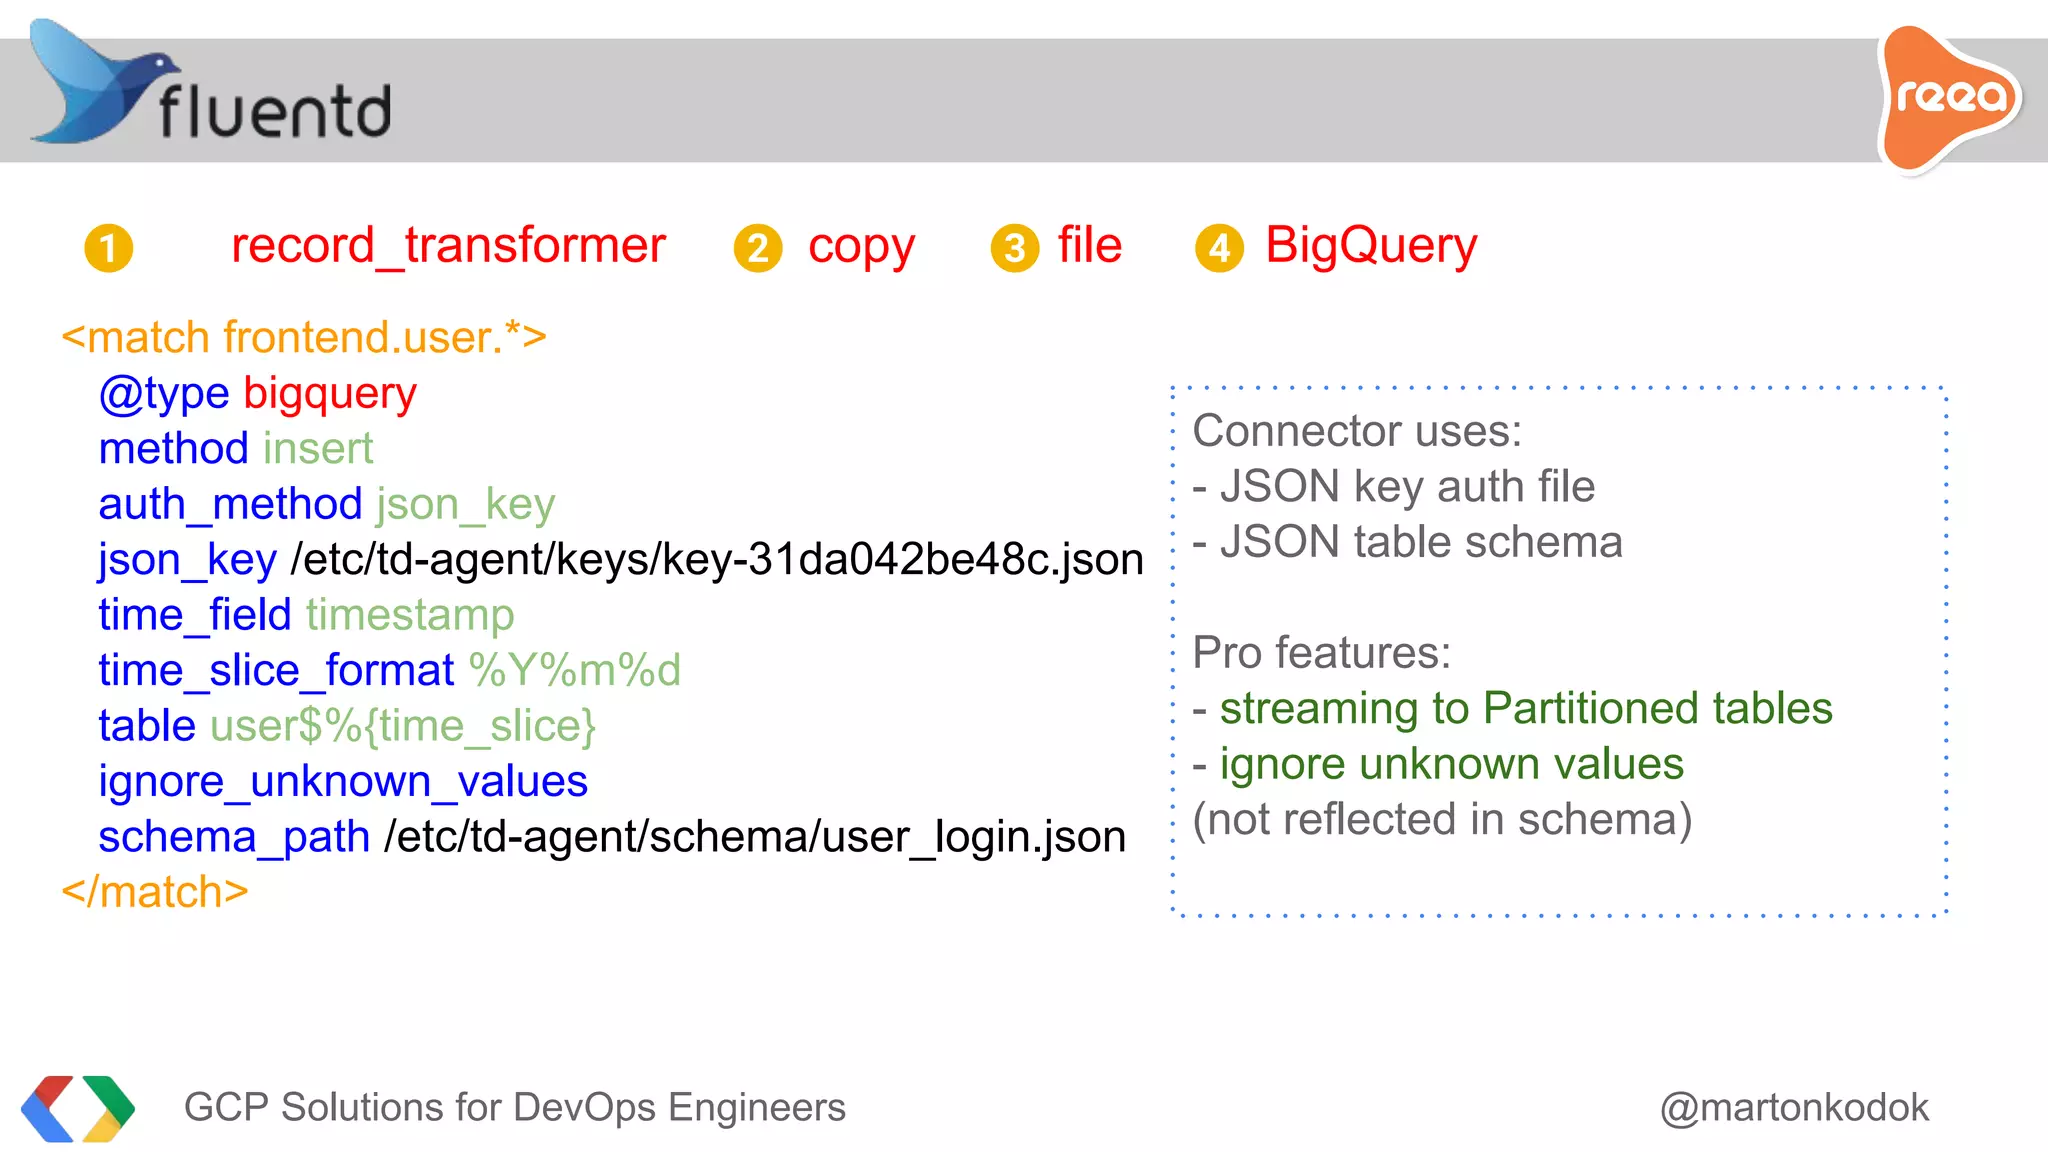This screenshot has width=2048, height=1152.
Task: Click the closing match tag
Action: [x=155, y=891]
